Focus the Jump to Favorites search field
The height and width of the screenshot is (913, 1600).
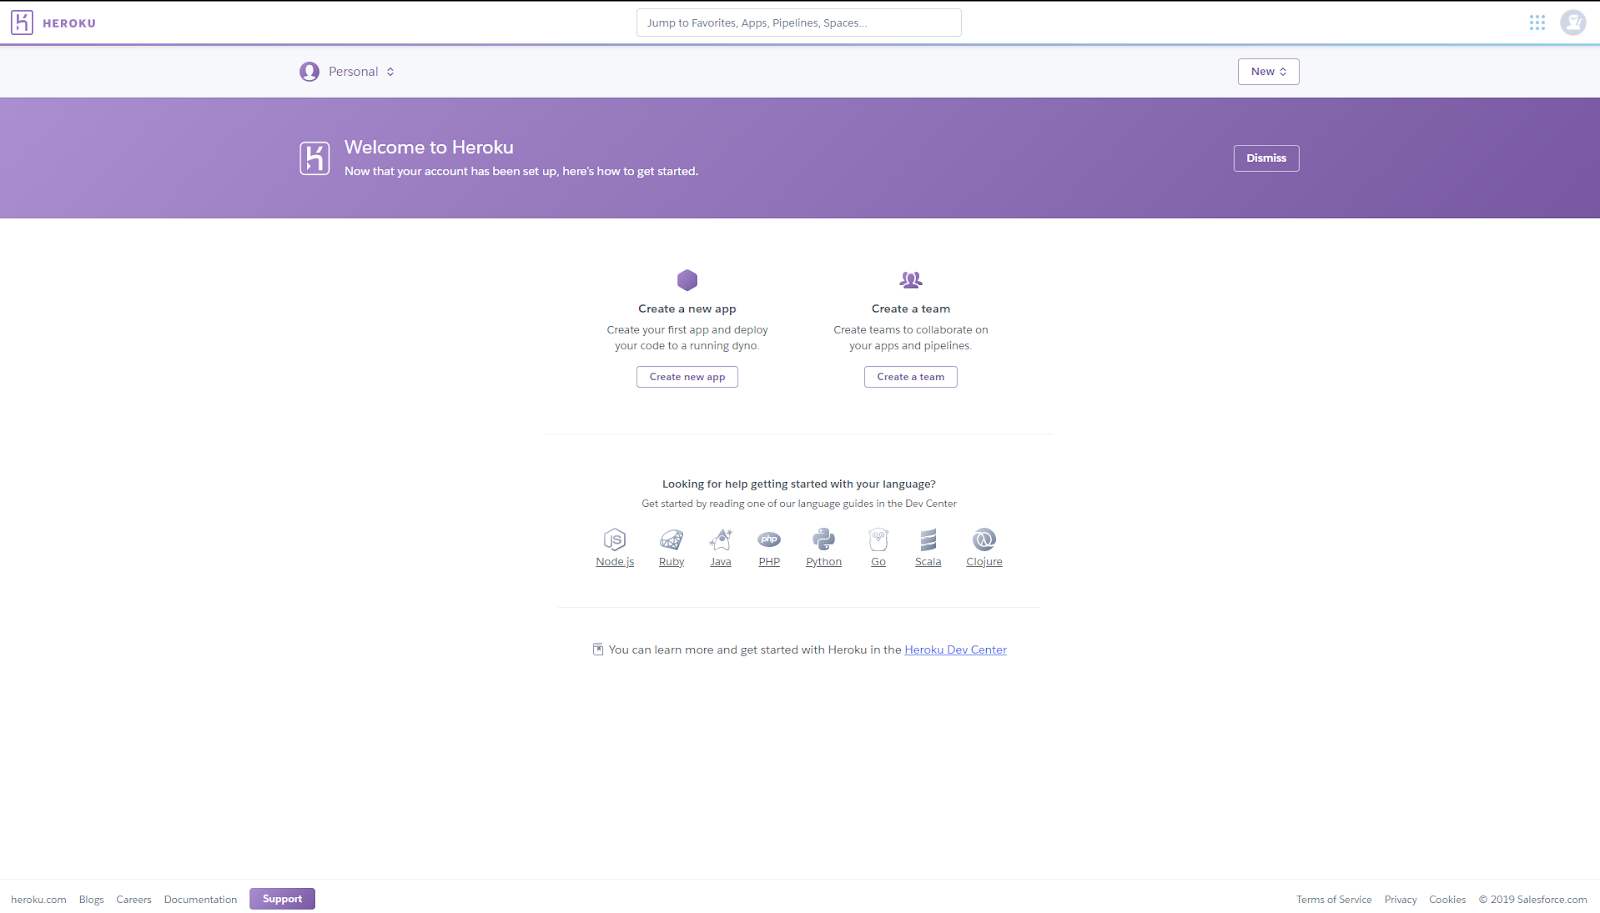point(799,23)
